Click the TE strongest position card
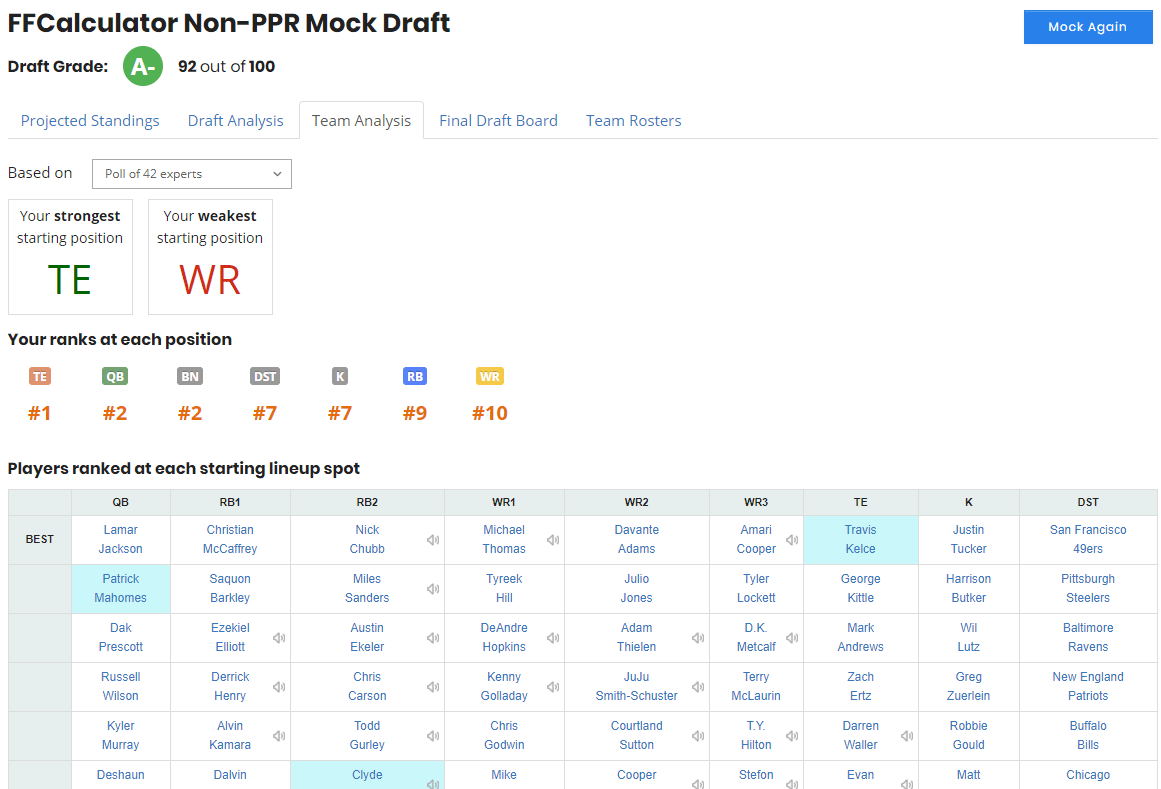The height and width of the screenshot is (789, 1161). tap(70, 257)
